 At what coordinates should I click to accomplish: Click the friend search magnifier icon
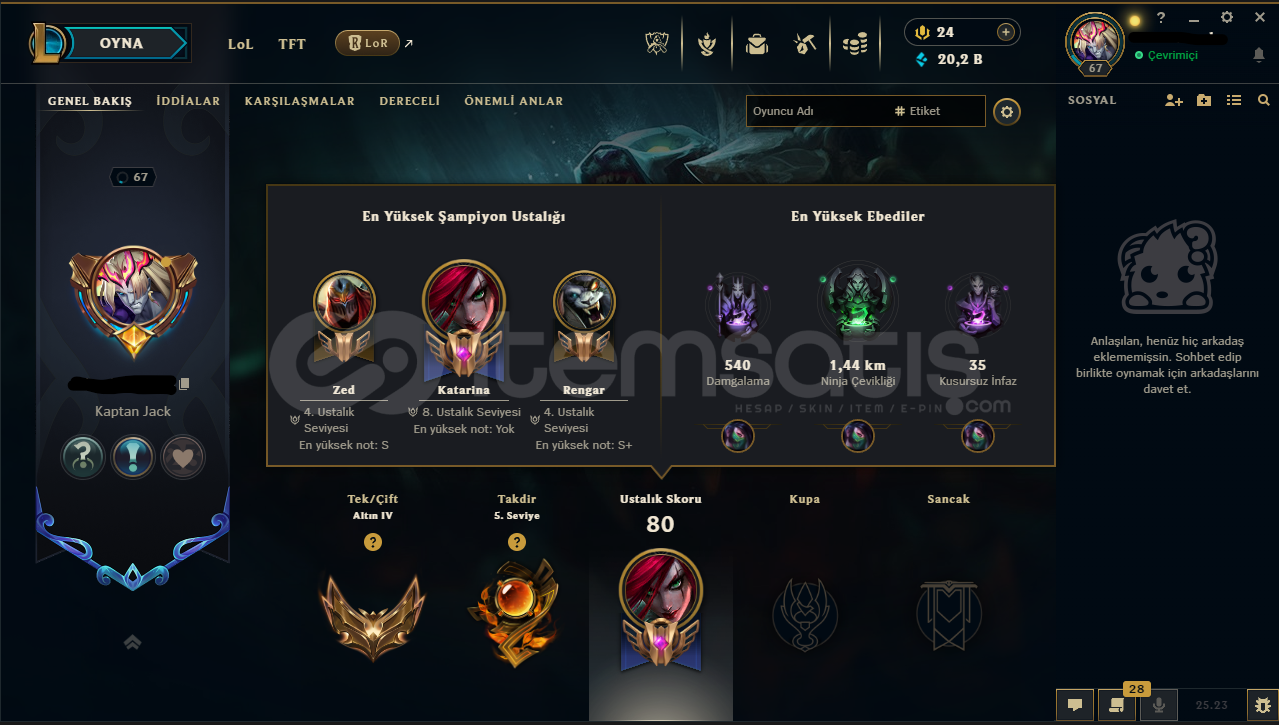1264,100
